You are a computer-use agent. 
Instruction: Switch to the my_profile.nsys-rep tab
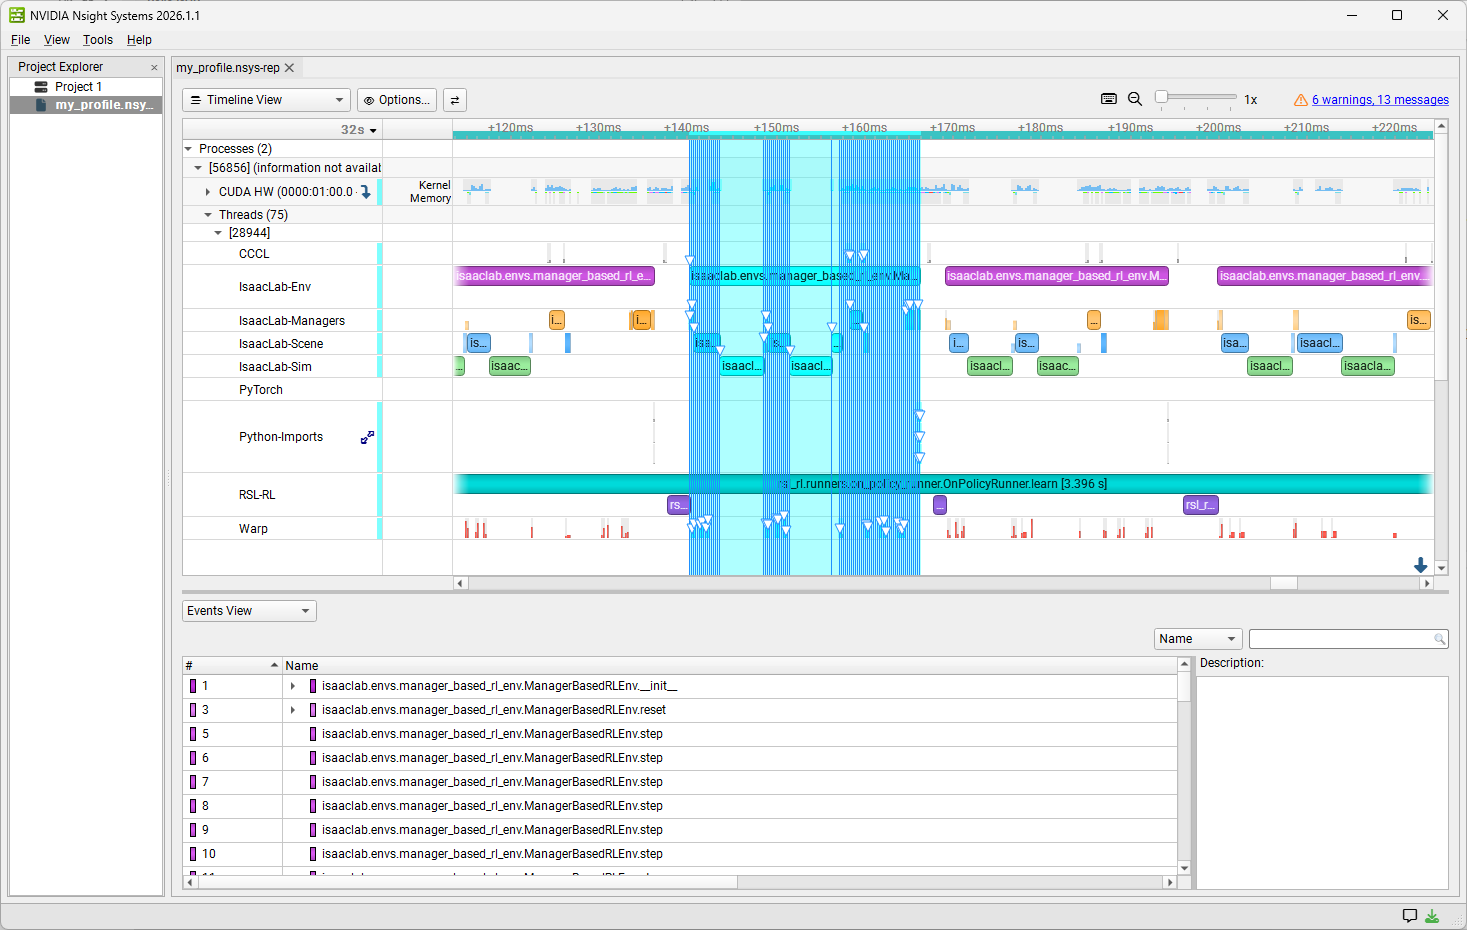point(228,68)
